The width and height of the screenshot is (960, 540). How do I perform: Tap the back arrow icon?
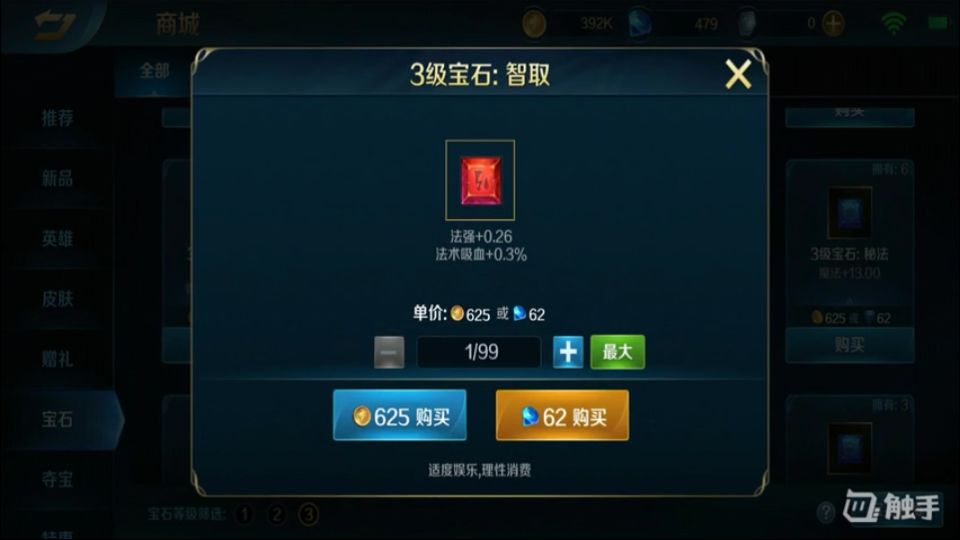pos(55,26)
